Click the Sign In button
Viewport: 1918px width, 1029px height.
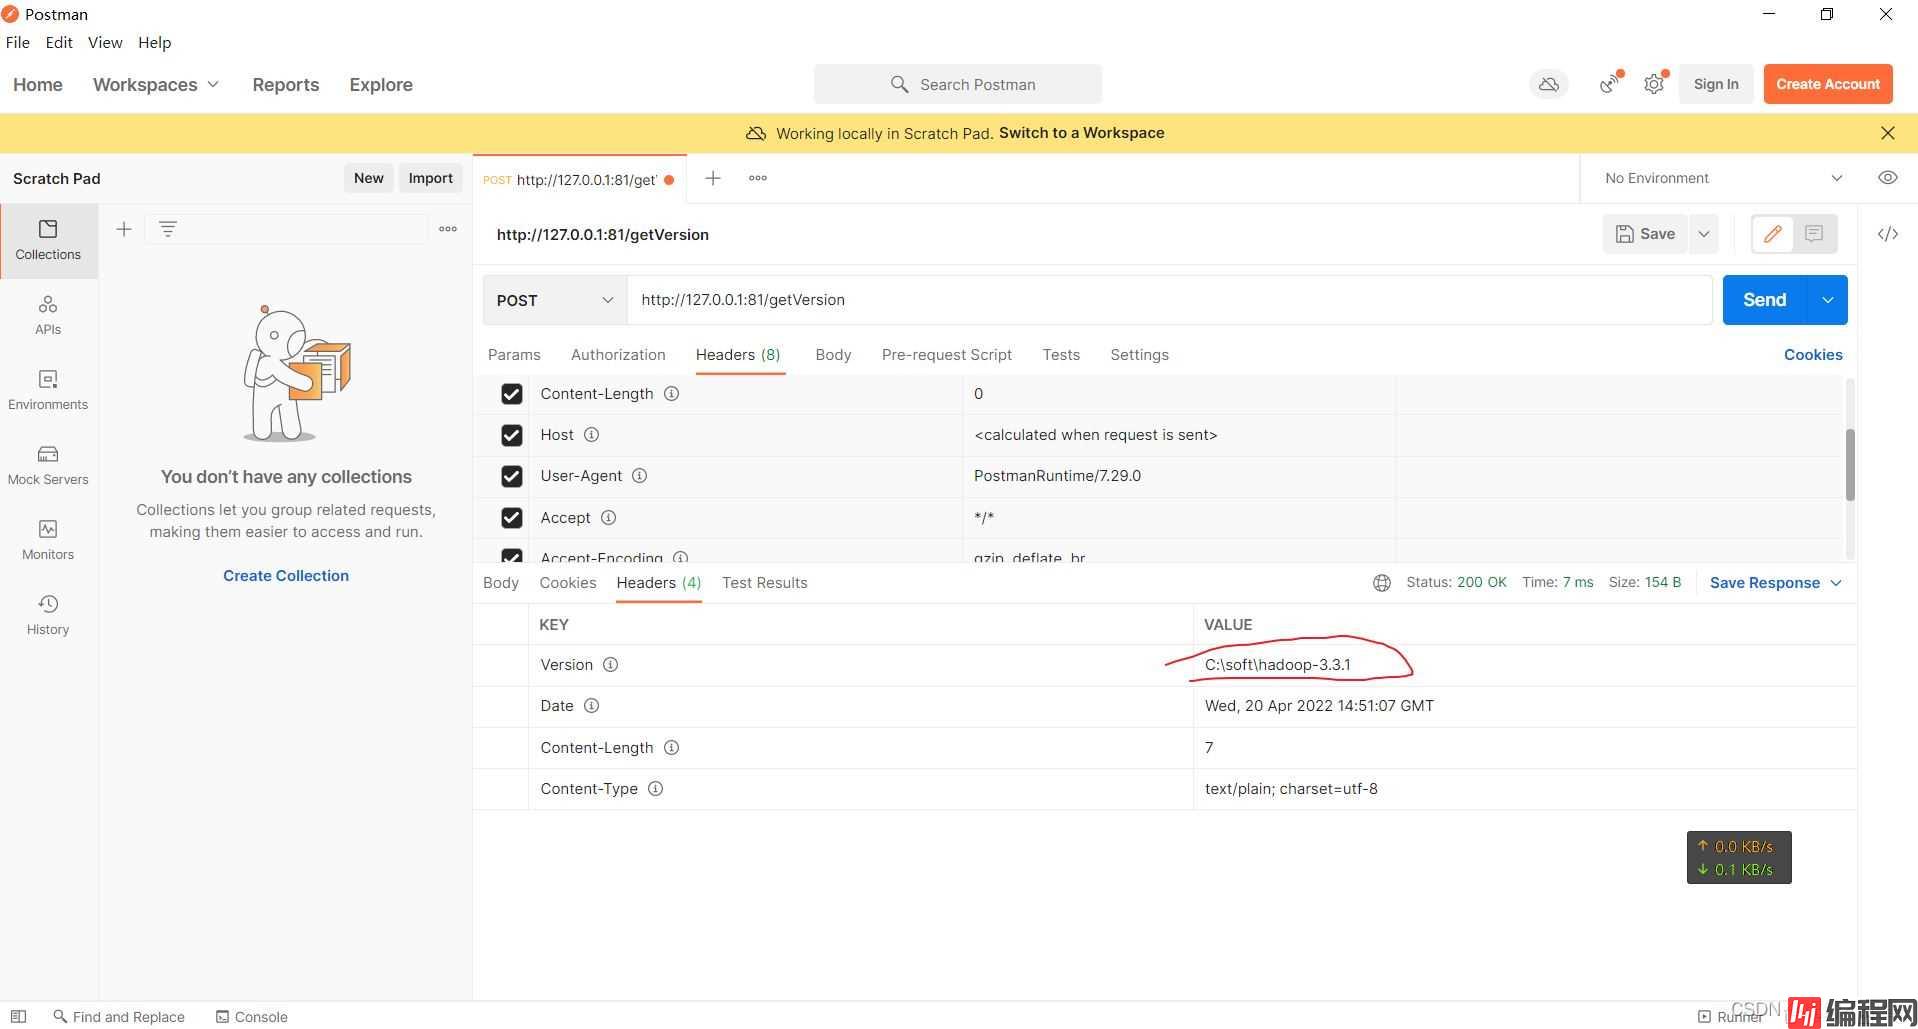1716,84
